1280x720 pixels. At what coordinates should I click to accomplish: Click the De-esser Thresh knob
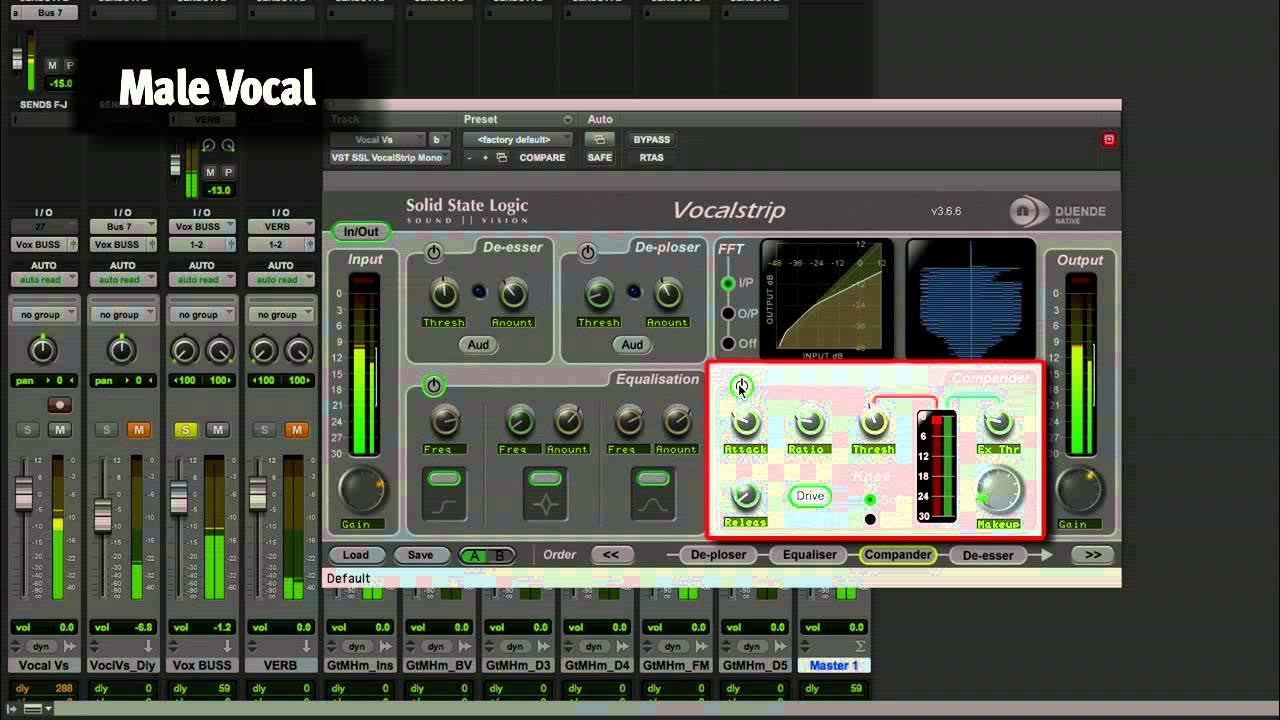(444, 294)
